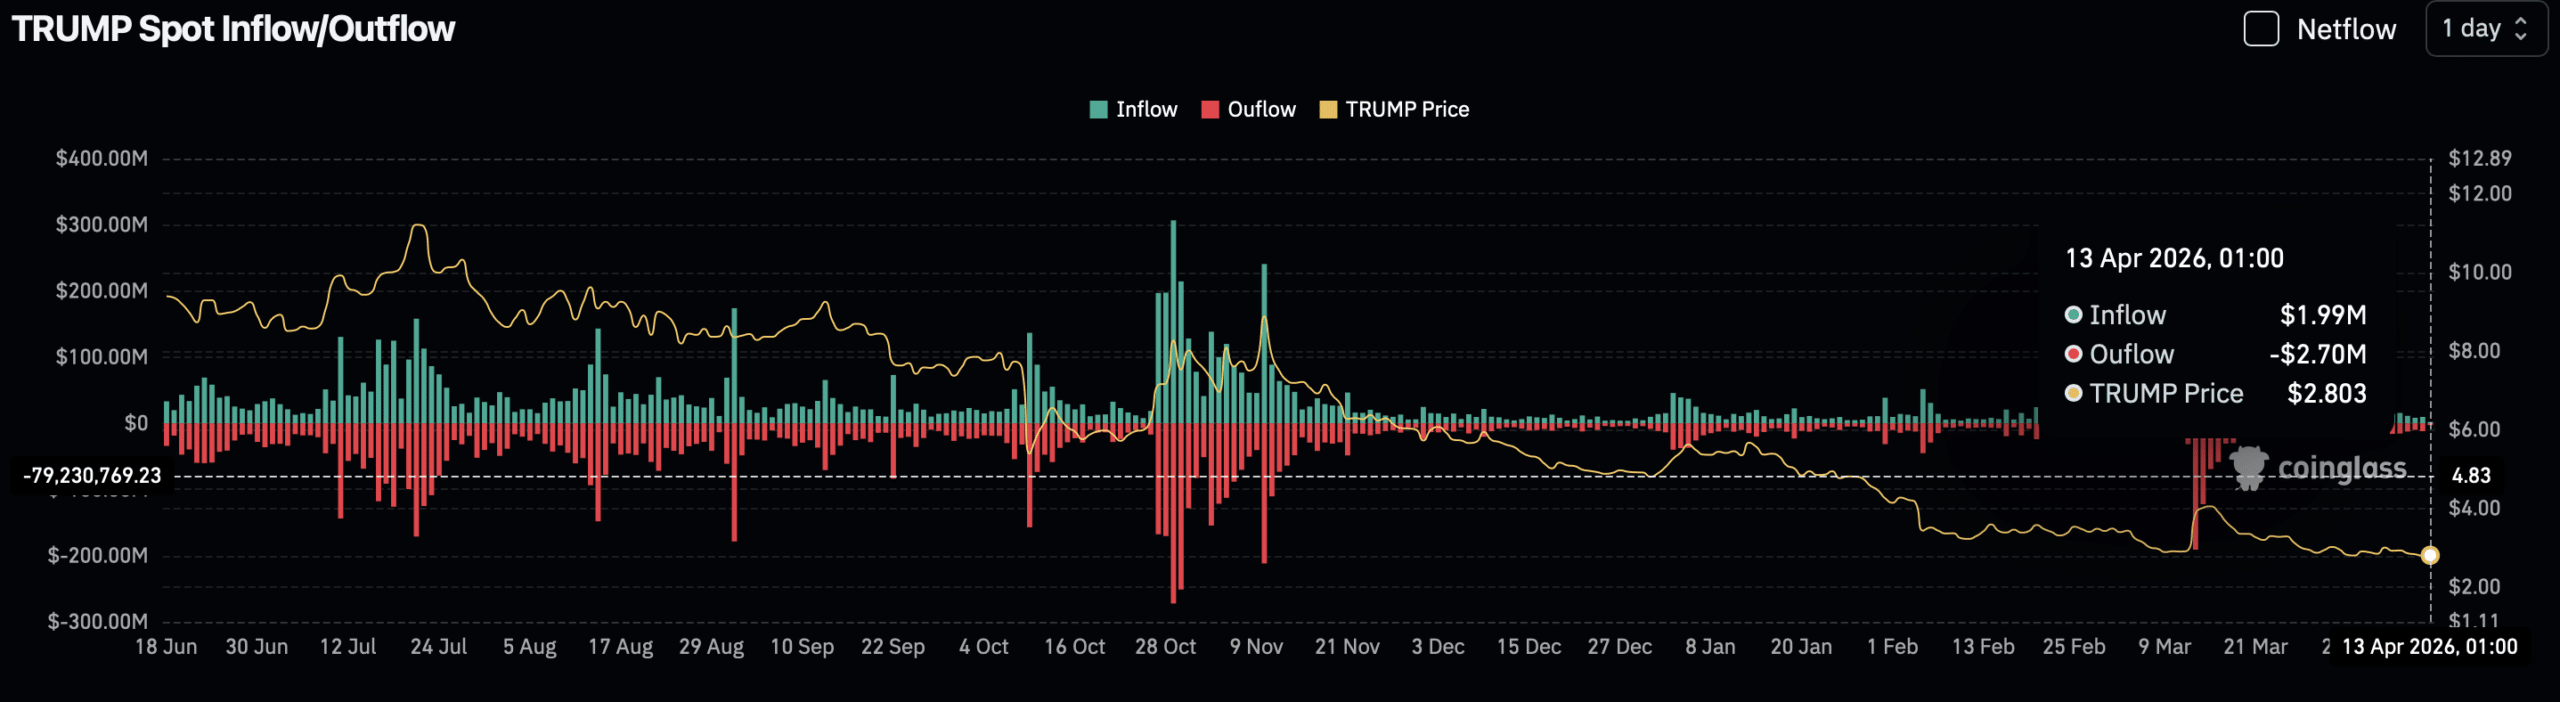Click the TRUMP Price circle in tooltip
The width and height of the screenshot is (2560, 702).
pos(2073,393)
